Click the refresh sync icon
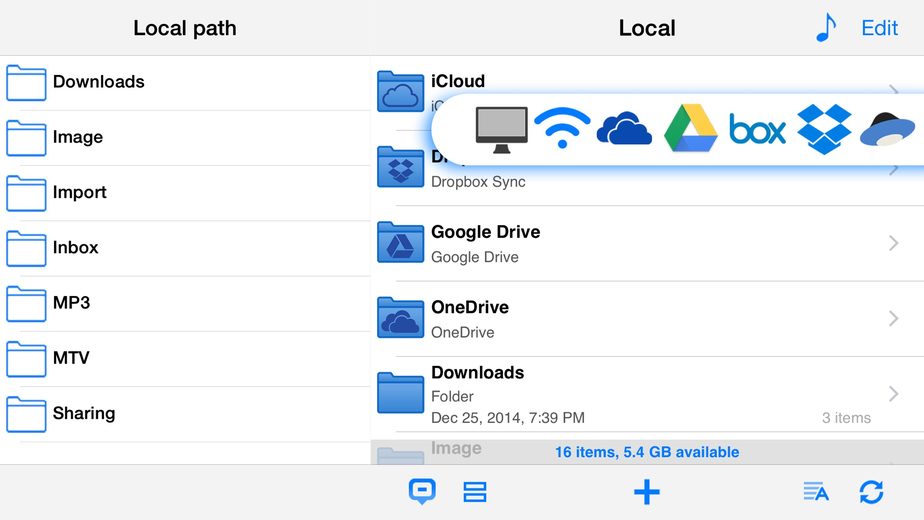Viewport: 924px width, 520px height. (x=871, y=492)
